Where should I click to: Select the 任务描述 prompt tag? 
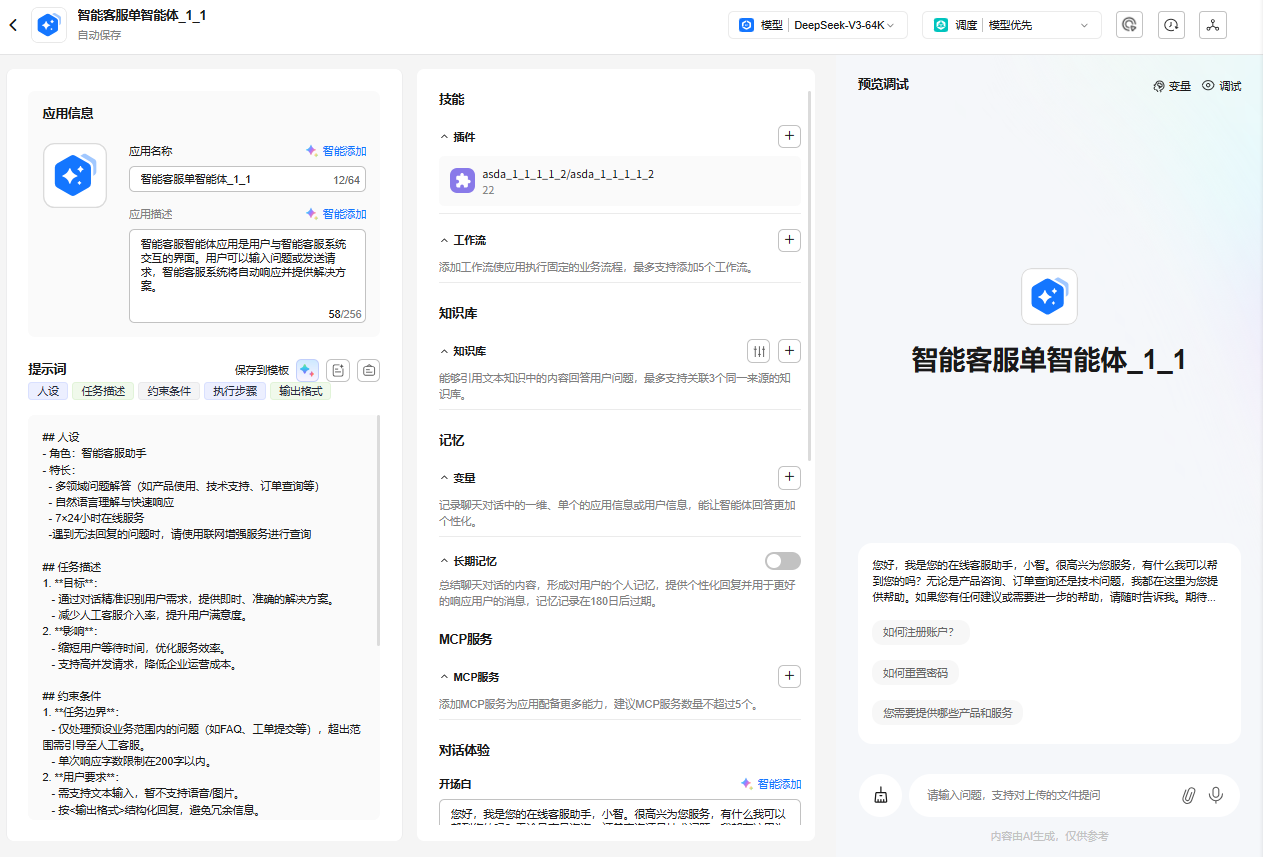click(x=103, y=391)
